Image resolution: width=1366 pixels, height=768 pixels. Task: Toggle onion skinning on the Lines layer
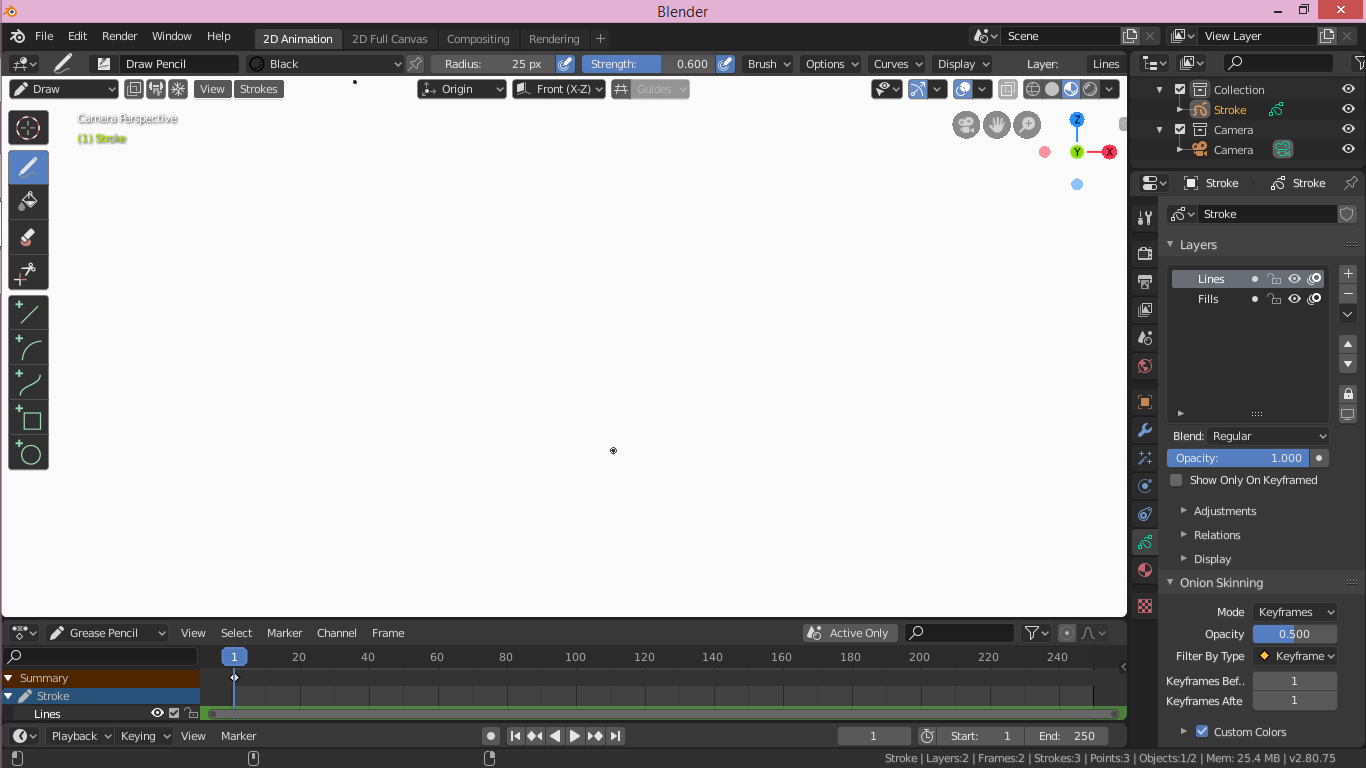click(1314, 278)
